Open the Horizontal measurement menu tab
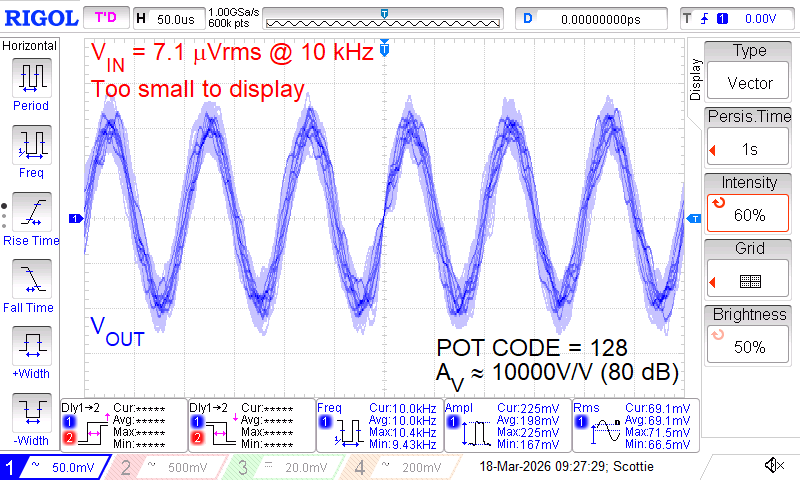Screen dimensions: 800x480 click(30, 46)
